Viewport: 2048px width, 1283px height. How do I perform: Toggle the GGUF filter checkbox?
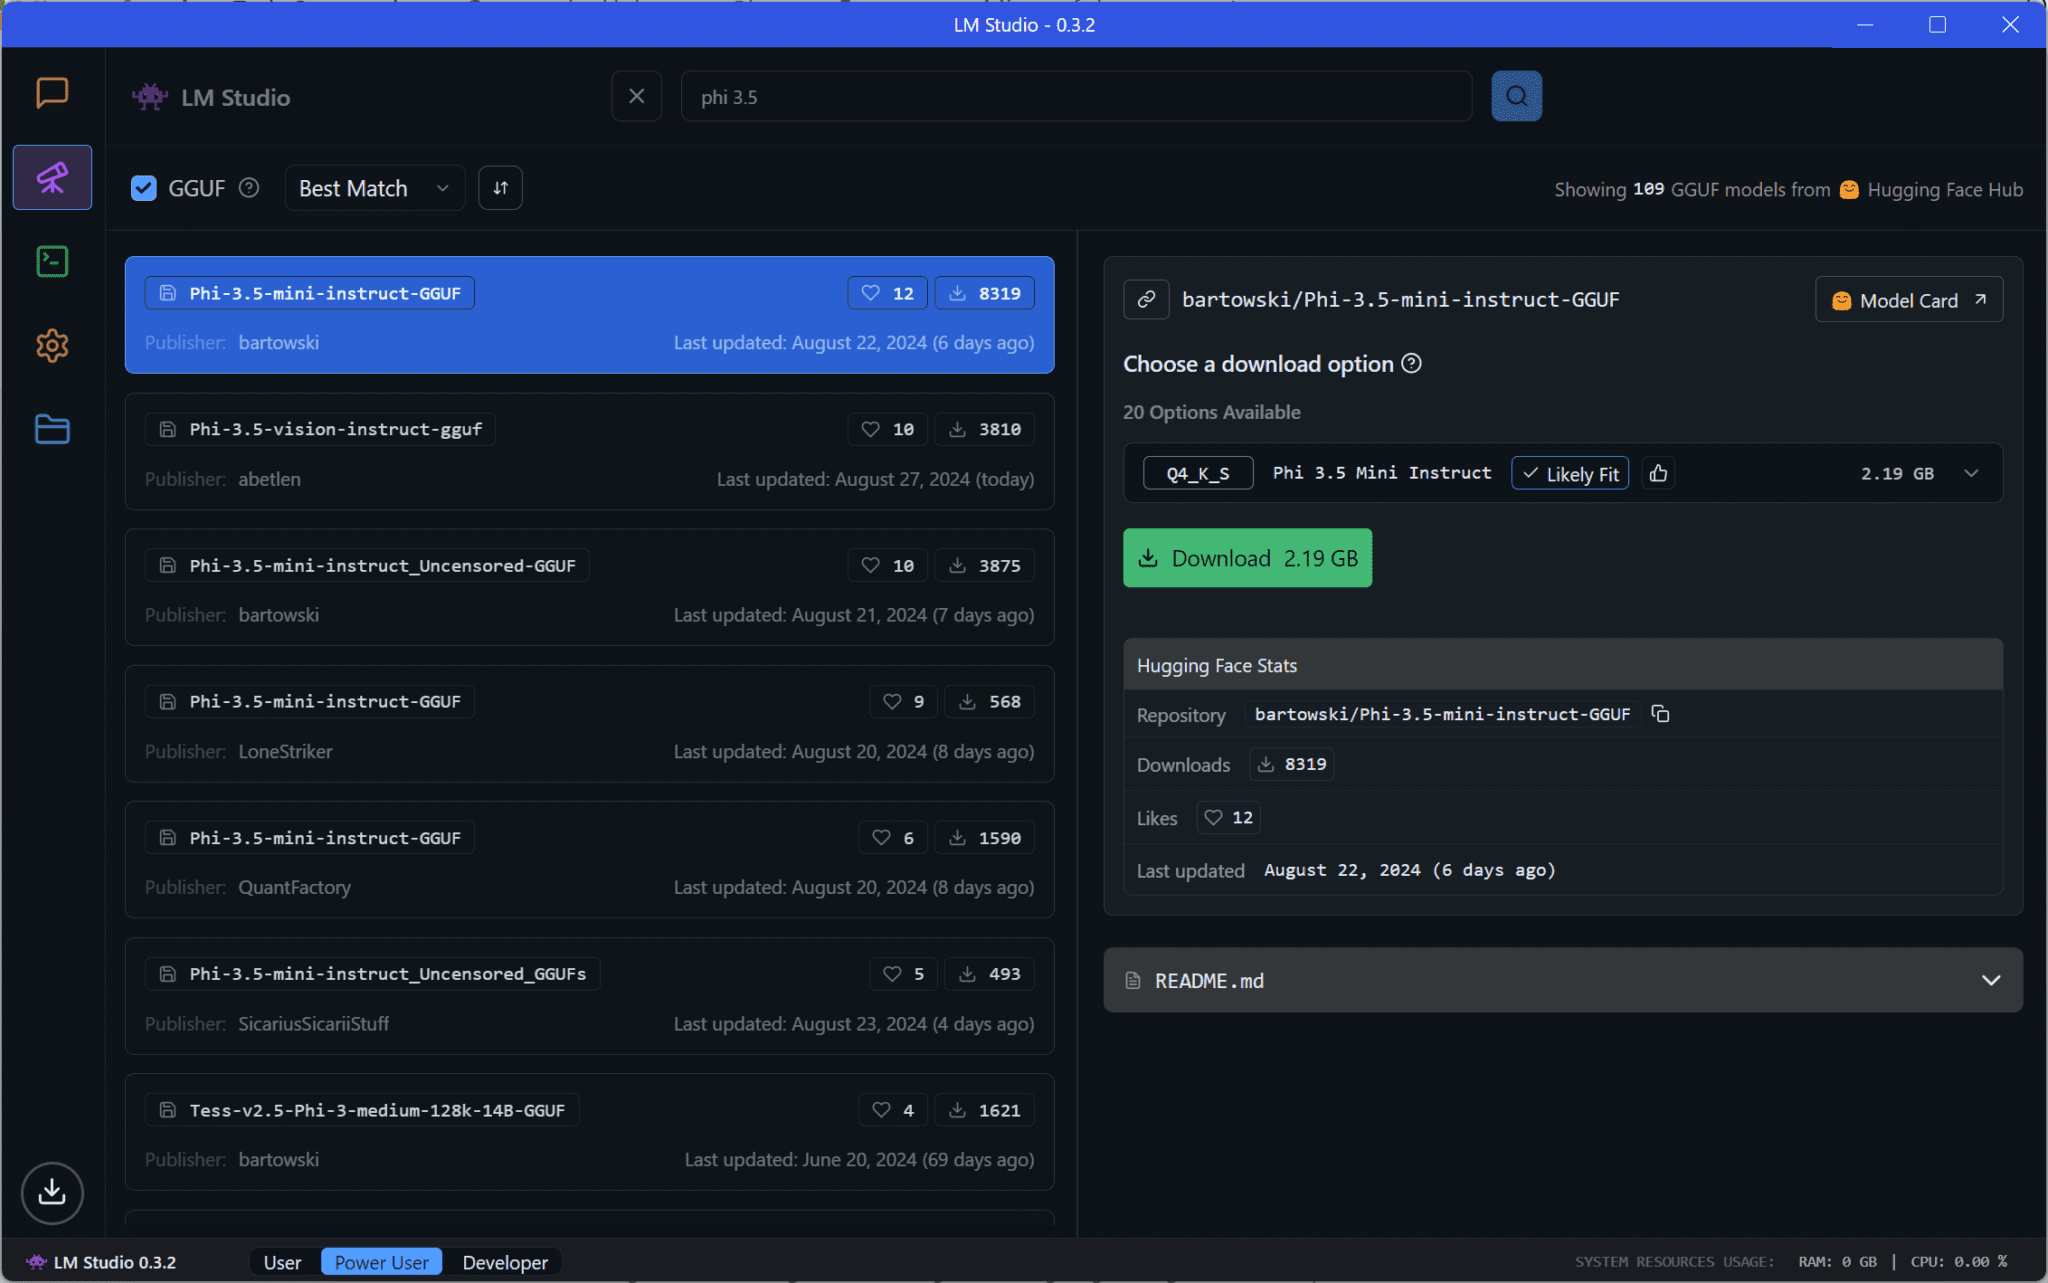(x=143, y=187)
